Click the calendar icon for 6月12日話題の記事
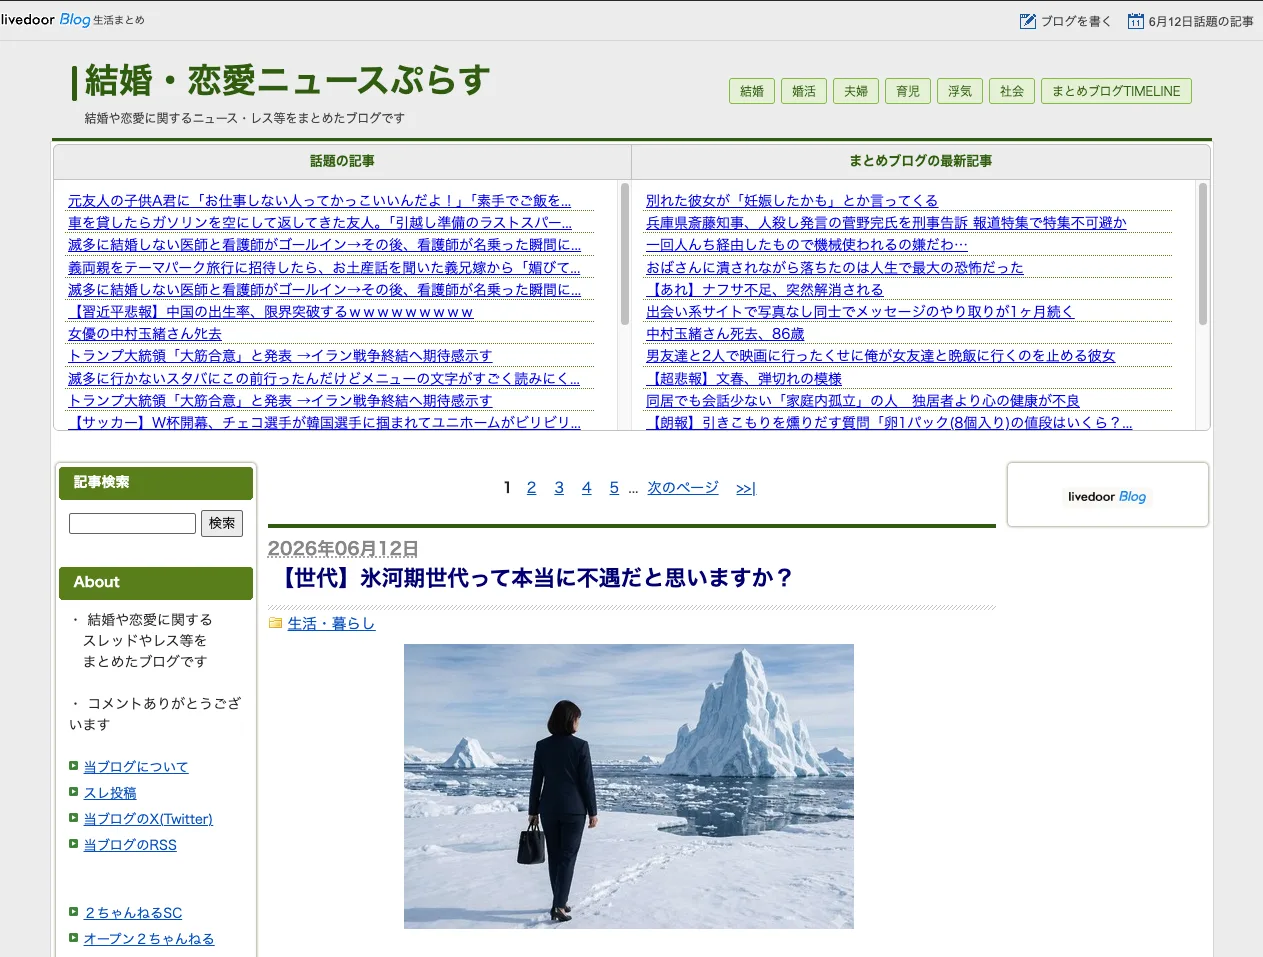 (x=1135, y=21)
